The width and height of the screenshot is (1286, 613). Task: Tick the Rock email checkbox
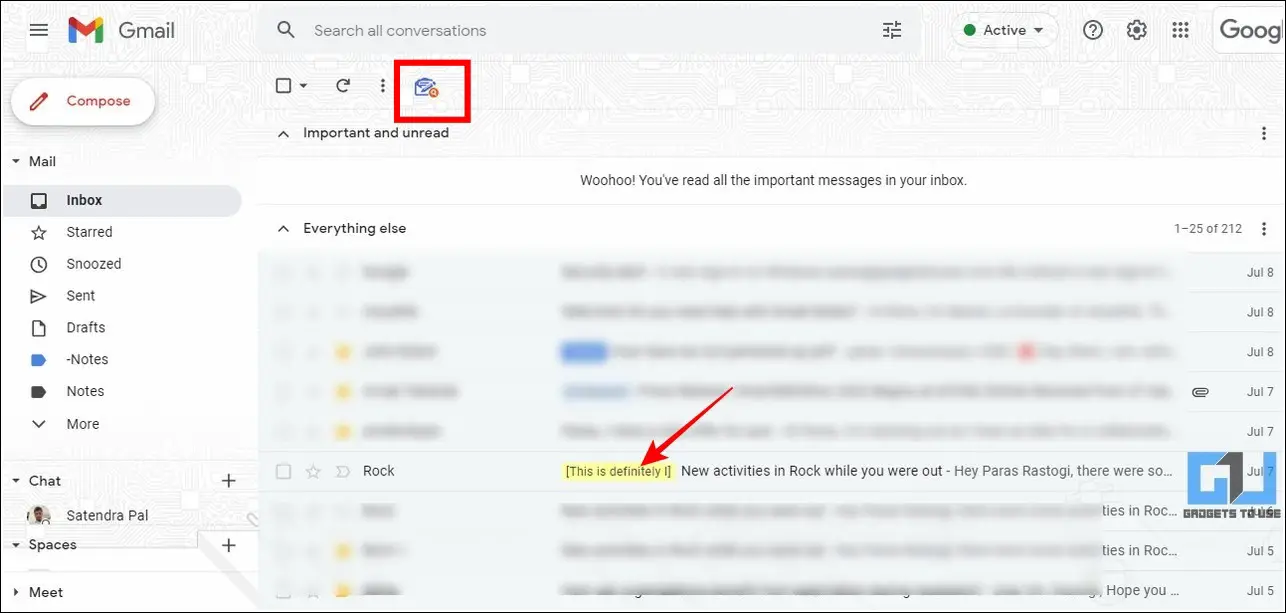click(283, 471)
